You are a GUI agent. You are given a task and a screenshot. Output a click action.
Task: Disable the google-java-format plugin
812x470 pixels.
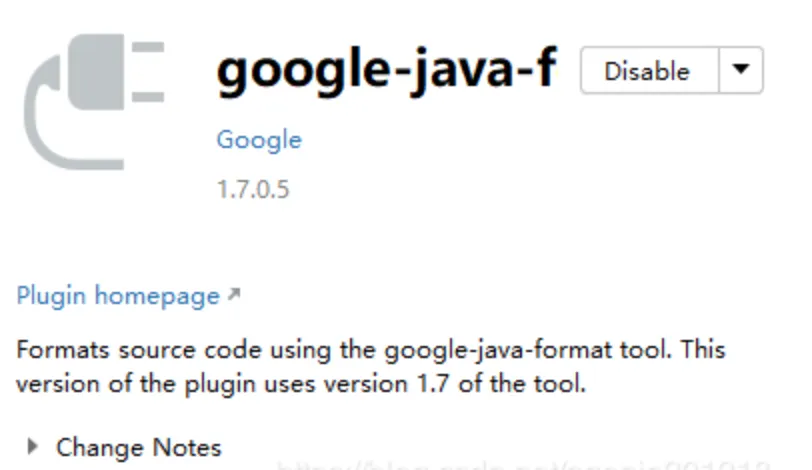click(x=649, y=70)
